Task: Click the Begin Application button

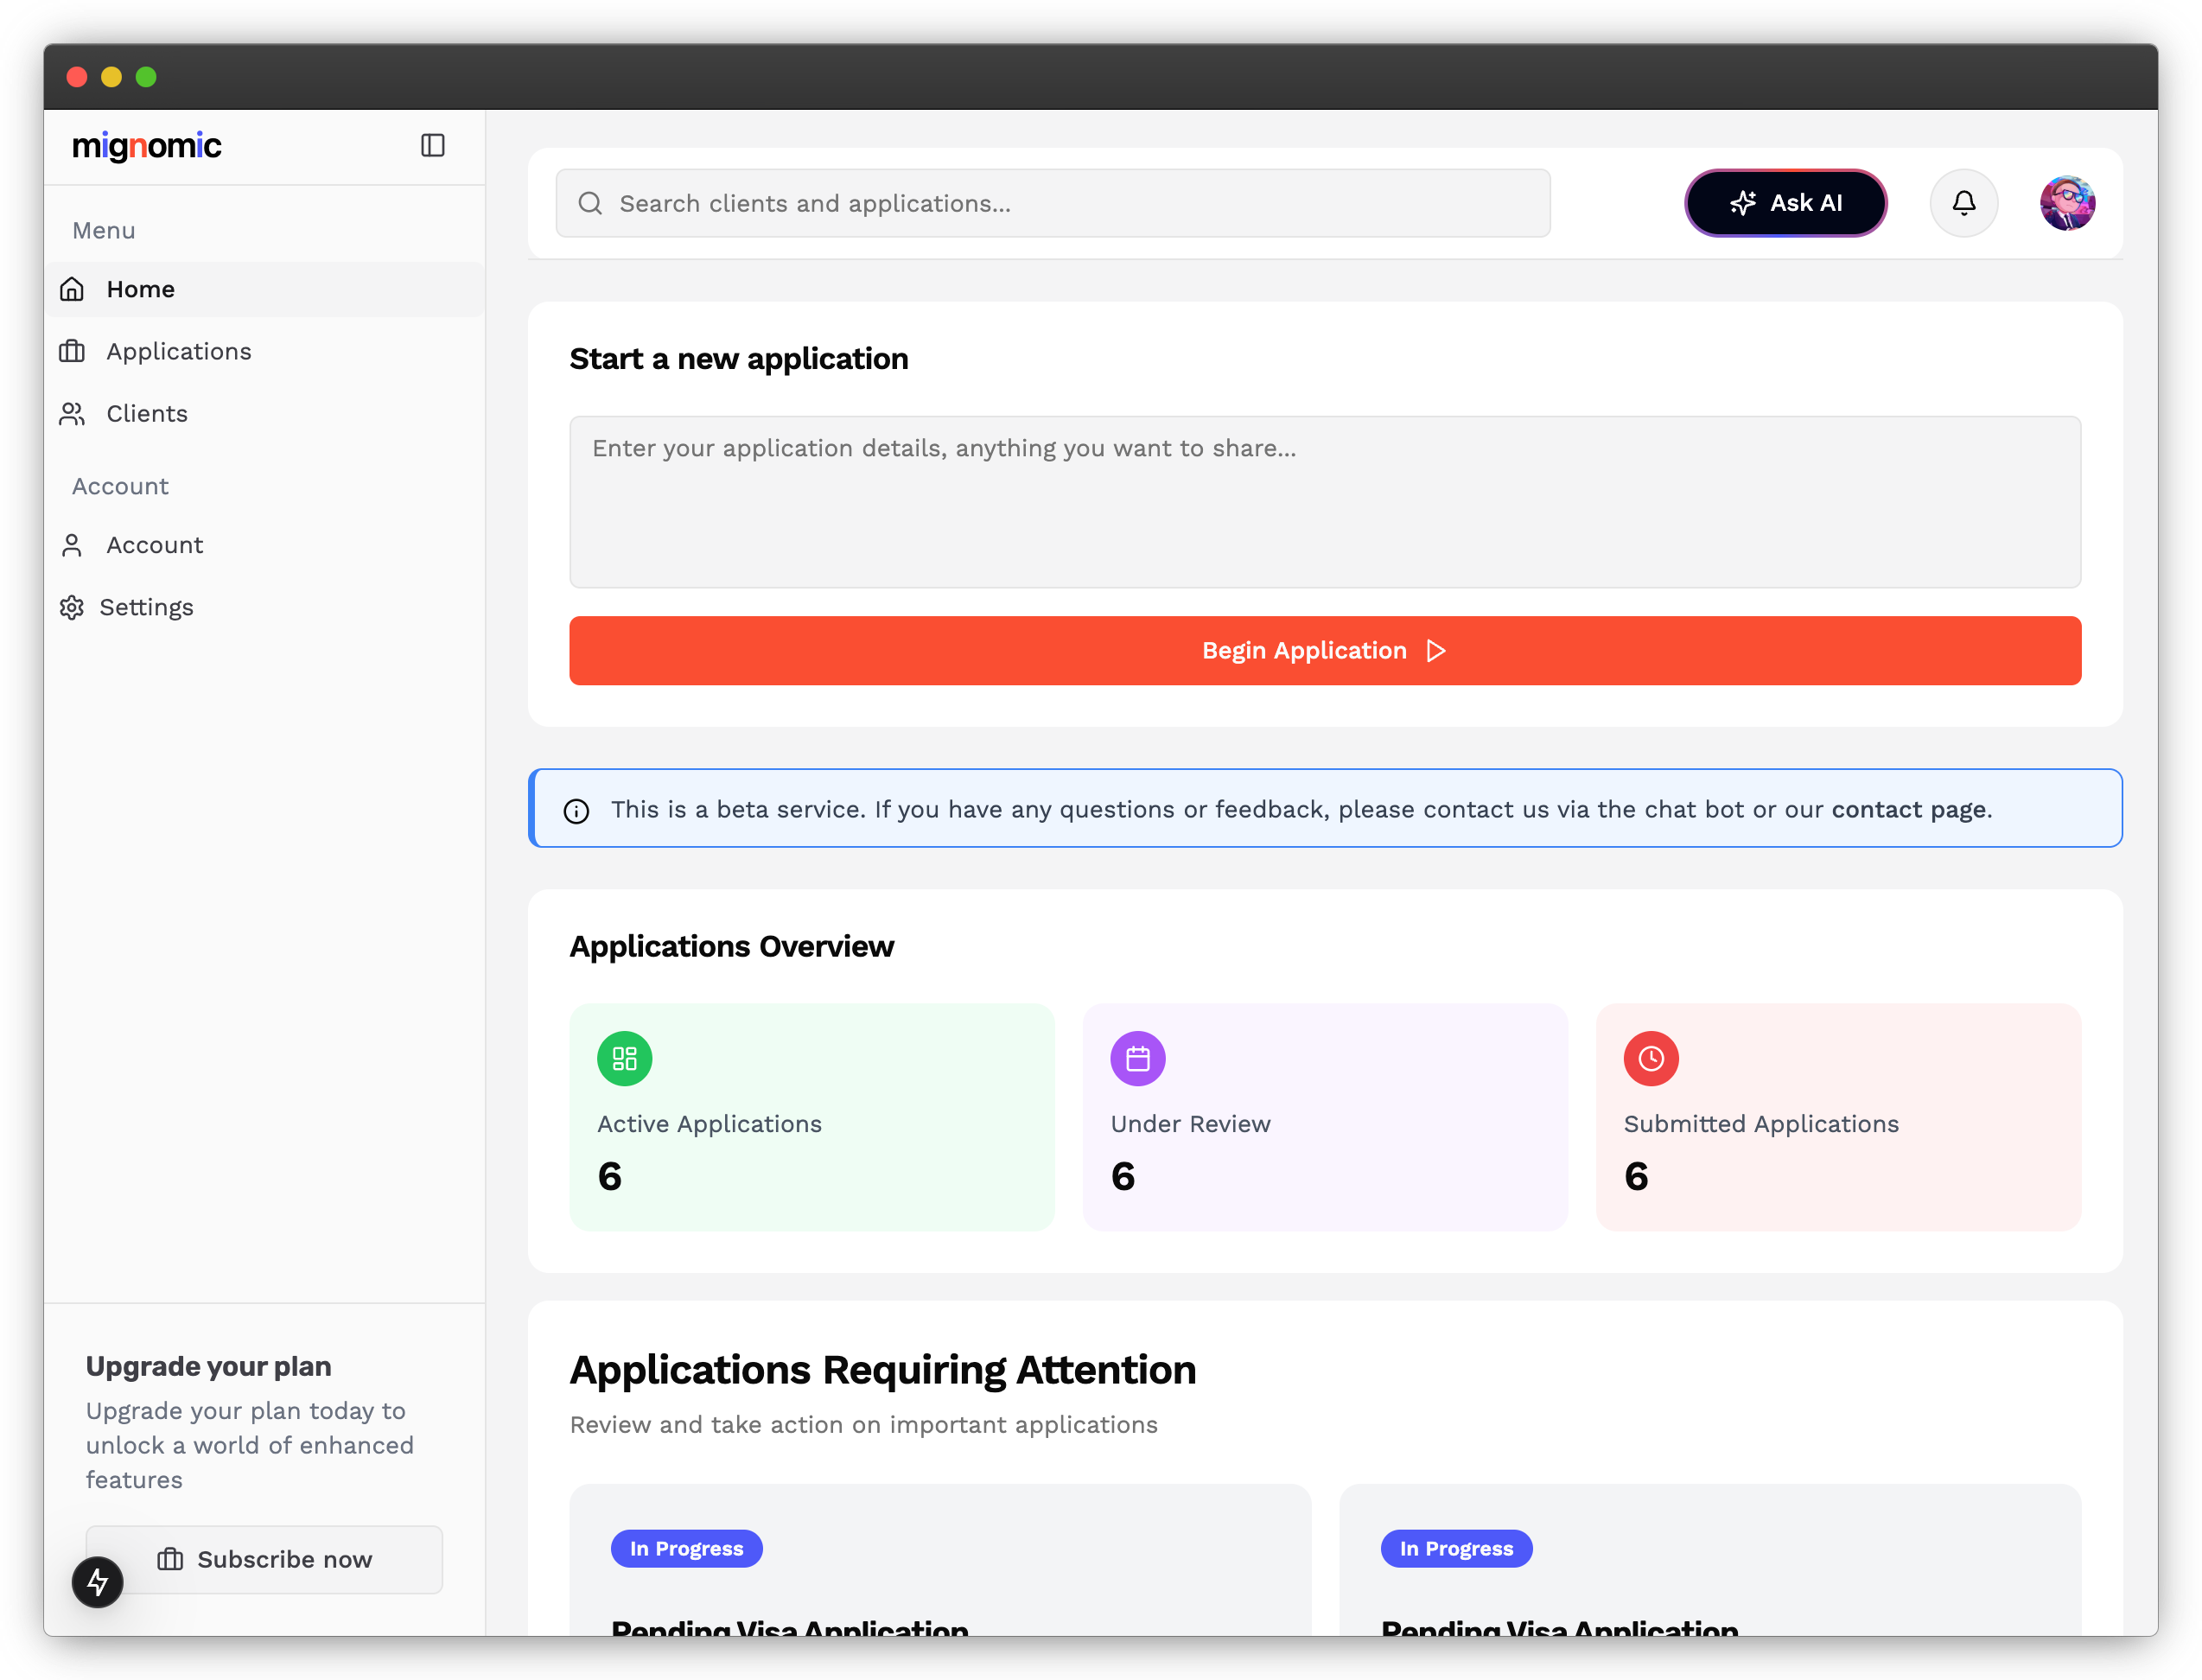Action: coord(1325,649)
